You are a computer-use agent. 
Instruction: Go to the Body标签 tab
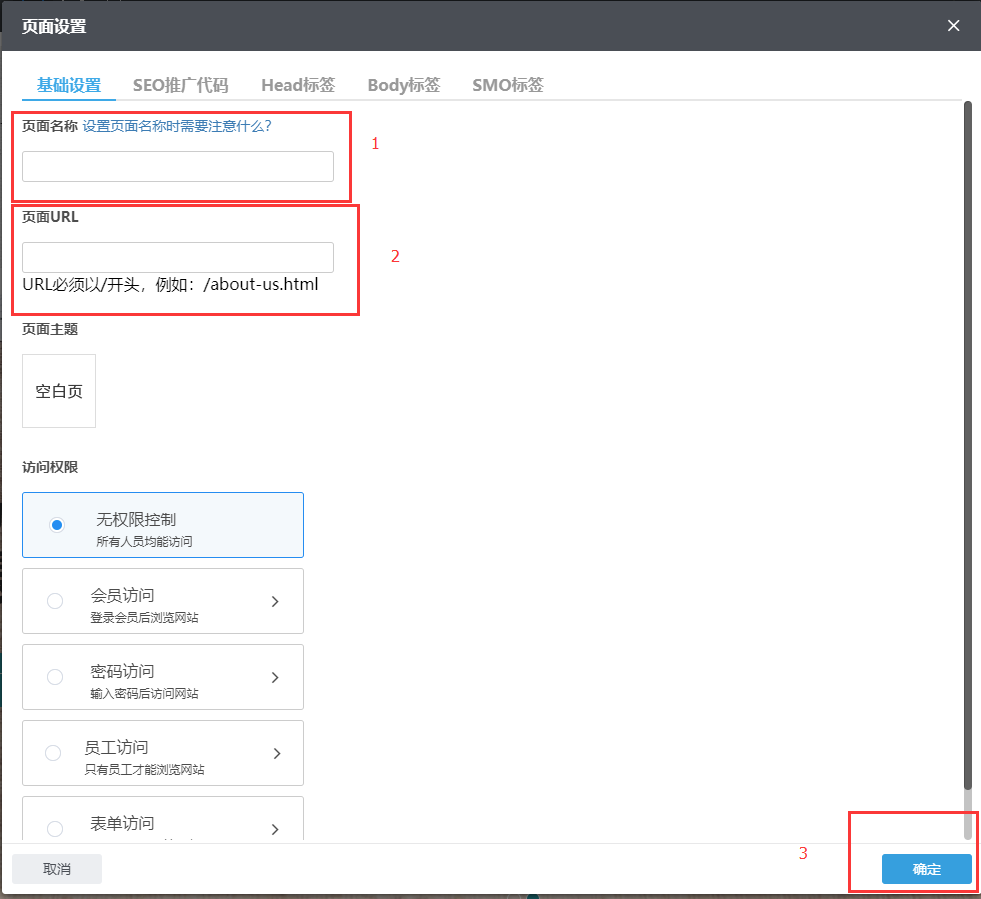(403, 85)
